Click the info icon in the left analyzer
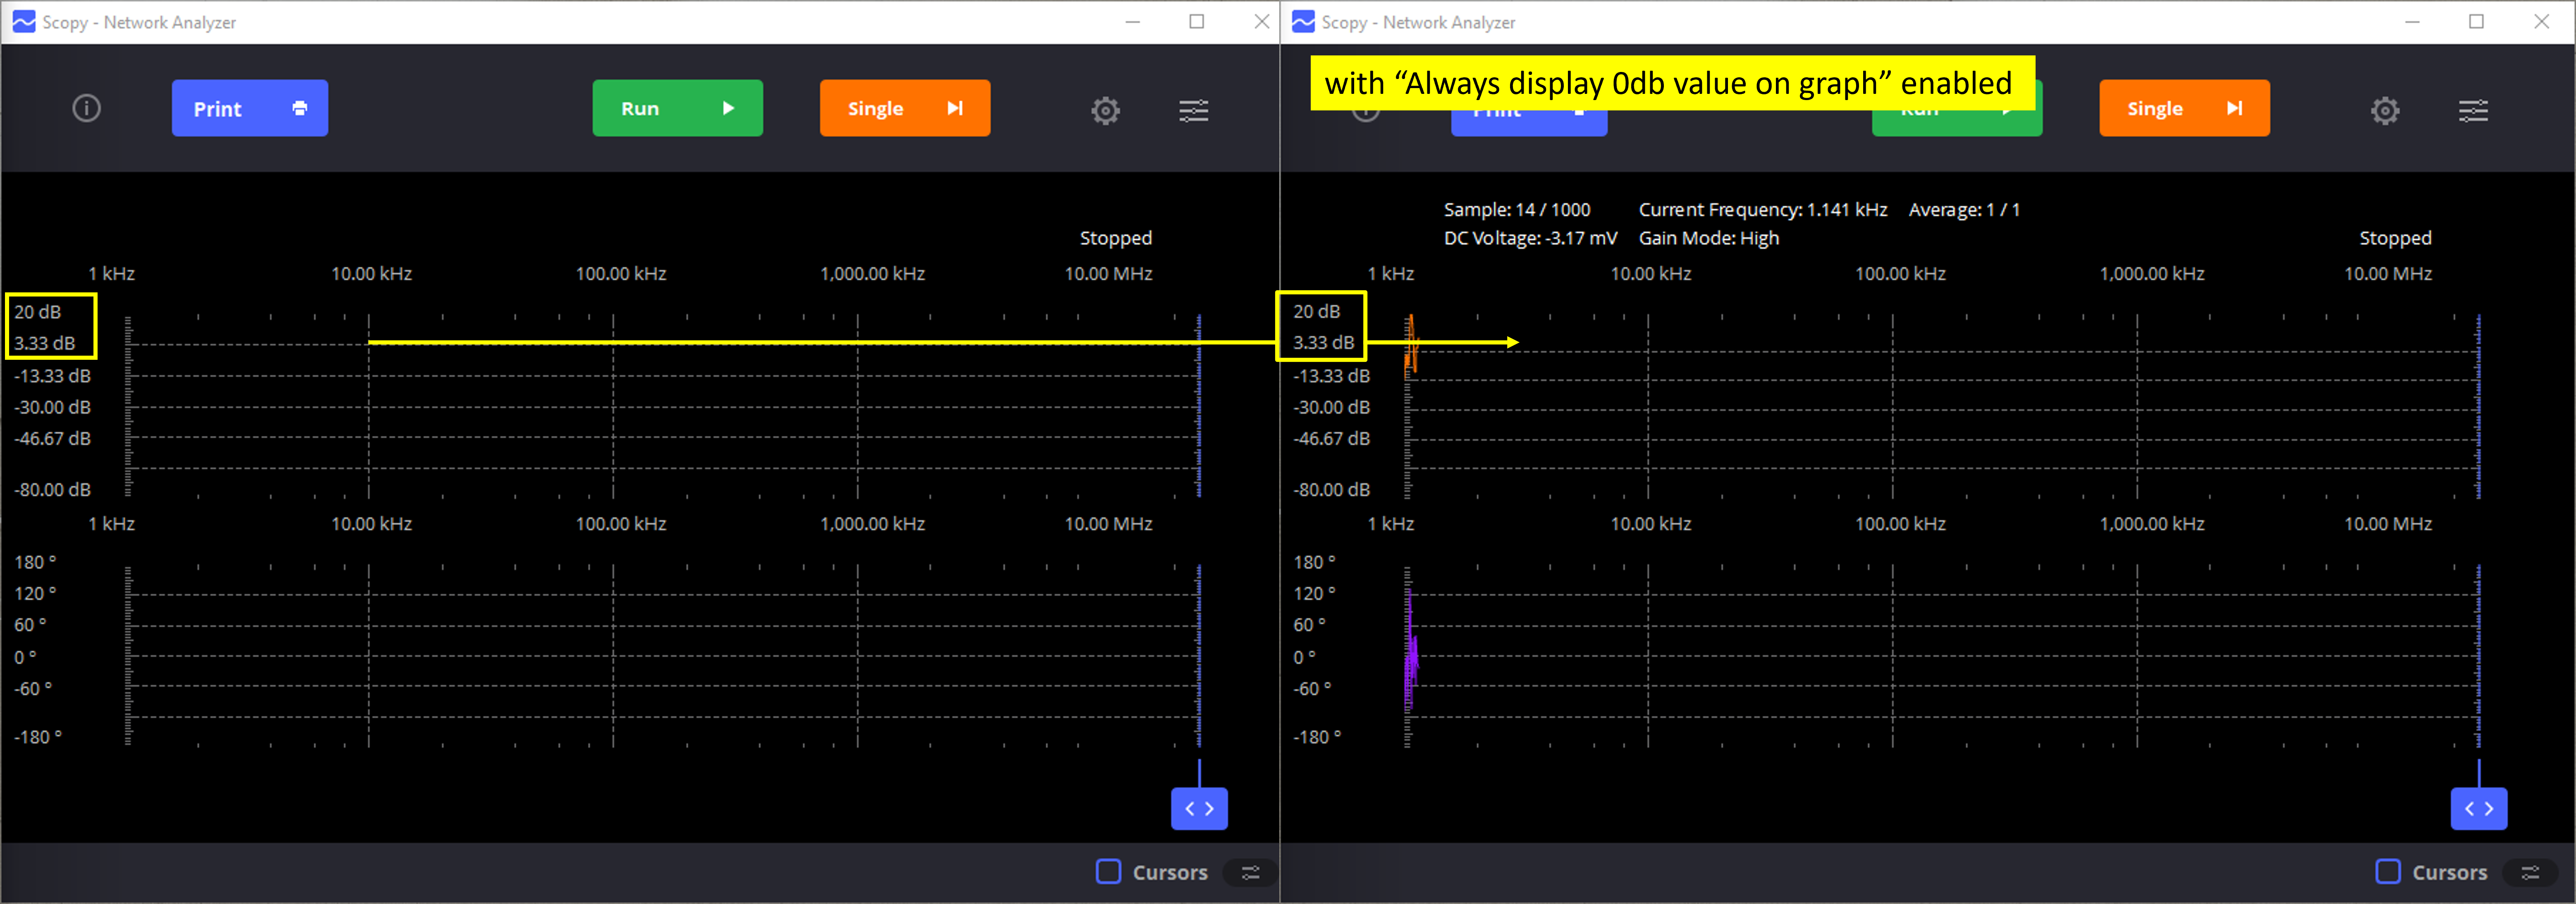This screenshot has width=2576, height=904. (x=86, y=108)
